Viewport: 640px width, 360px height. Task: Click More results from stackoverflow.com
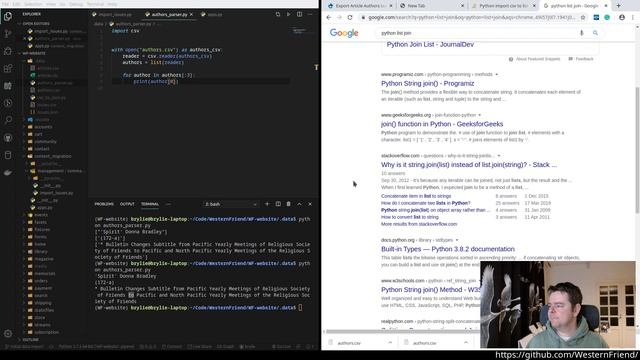419,224
